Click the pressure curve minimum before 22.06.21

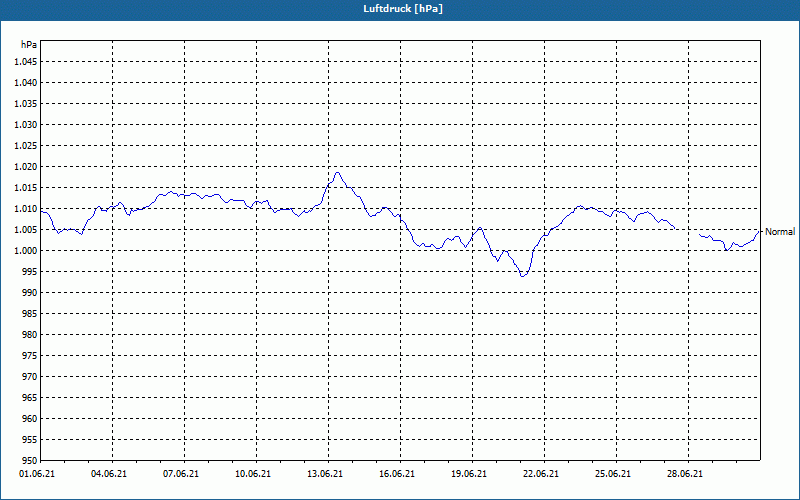tap(522, 276)
